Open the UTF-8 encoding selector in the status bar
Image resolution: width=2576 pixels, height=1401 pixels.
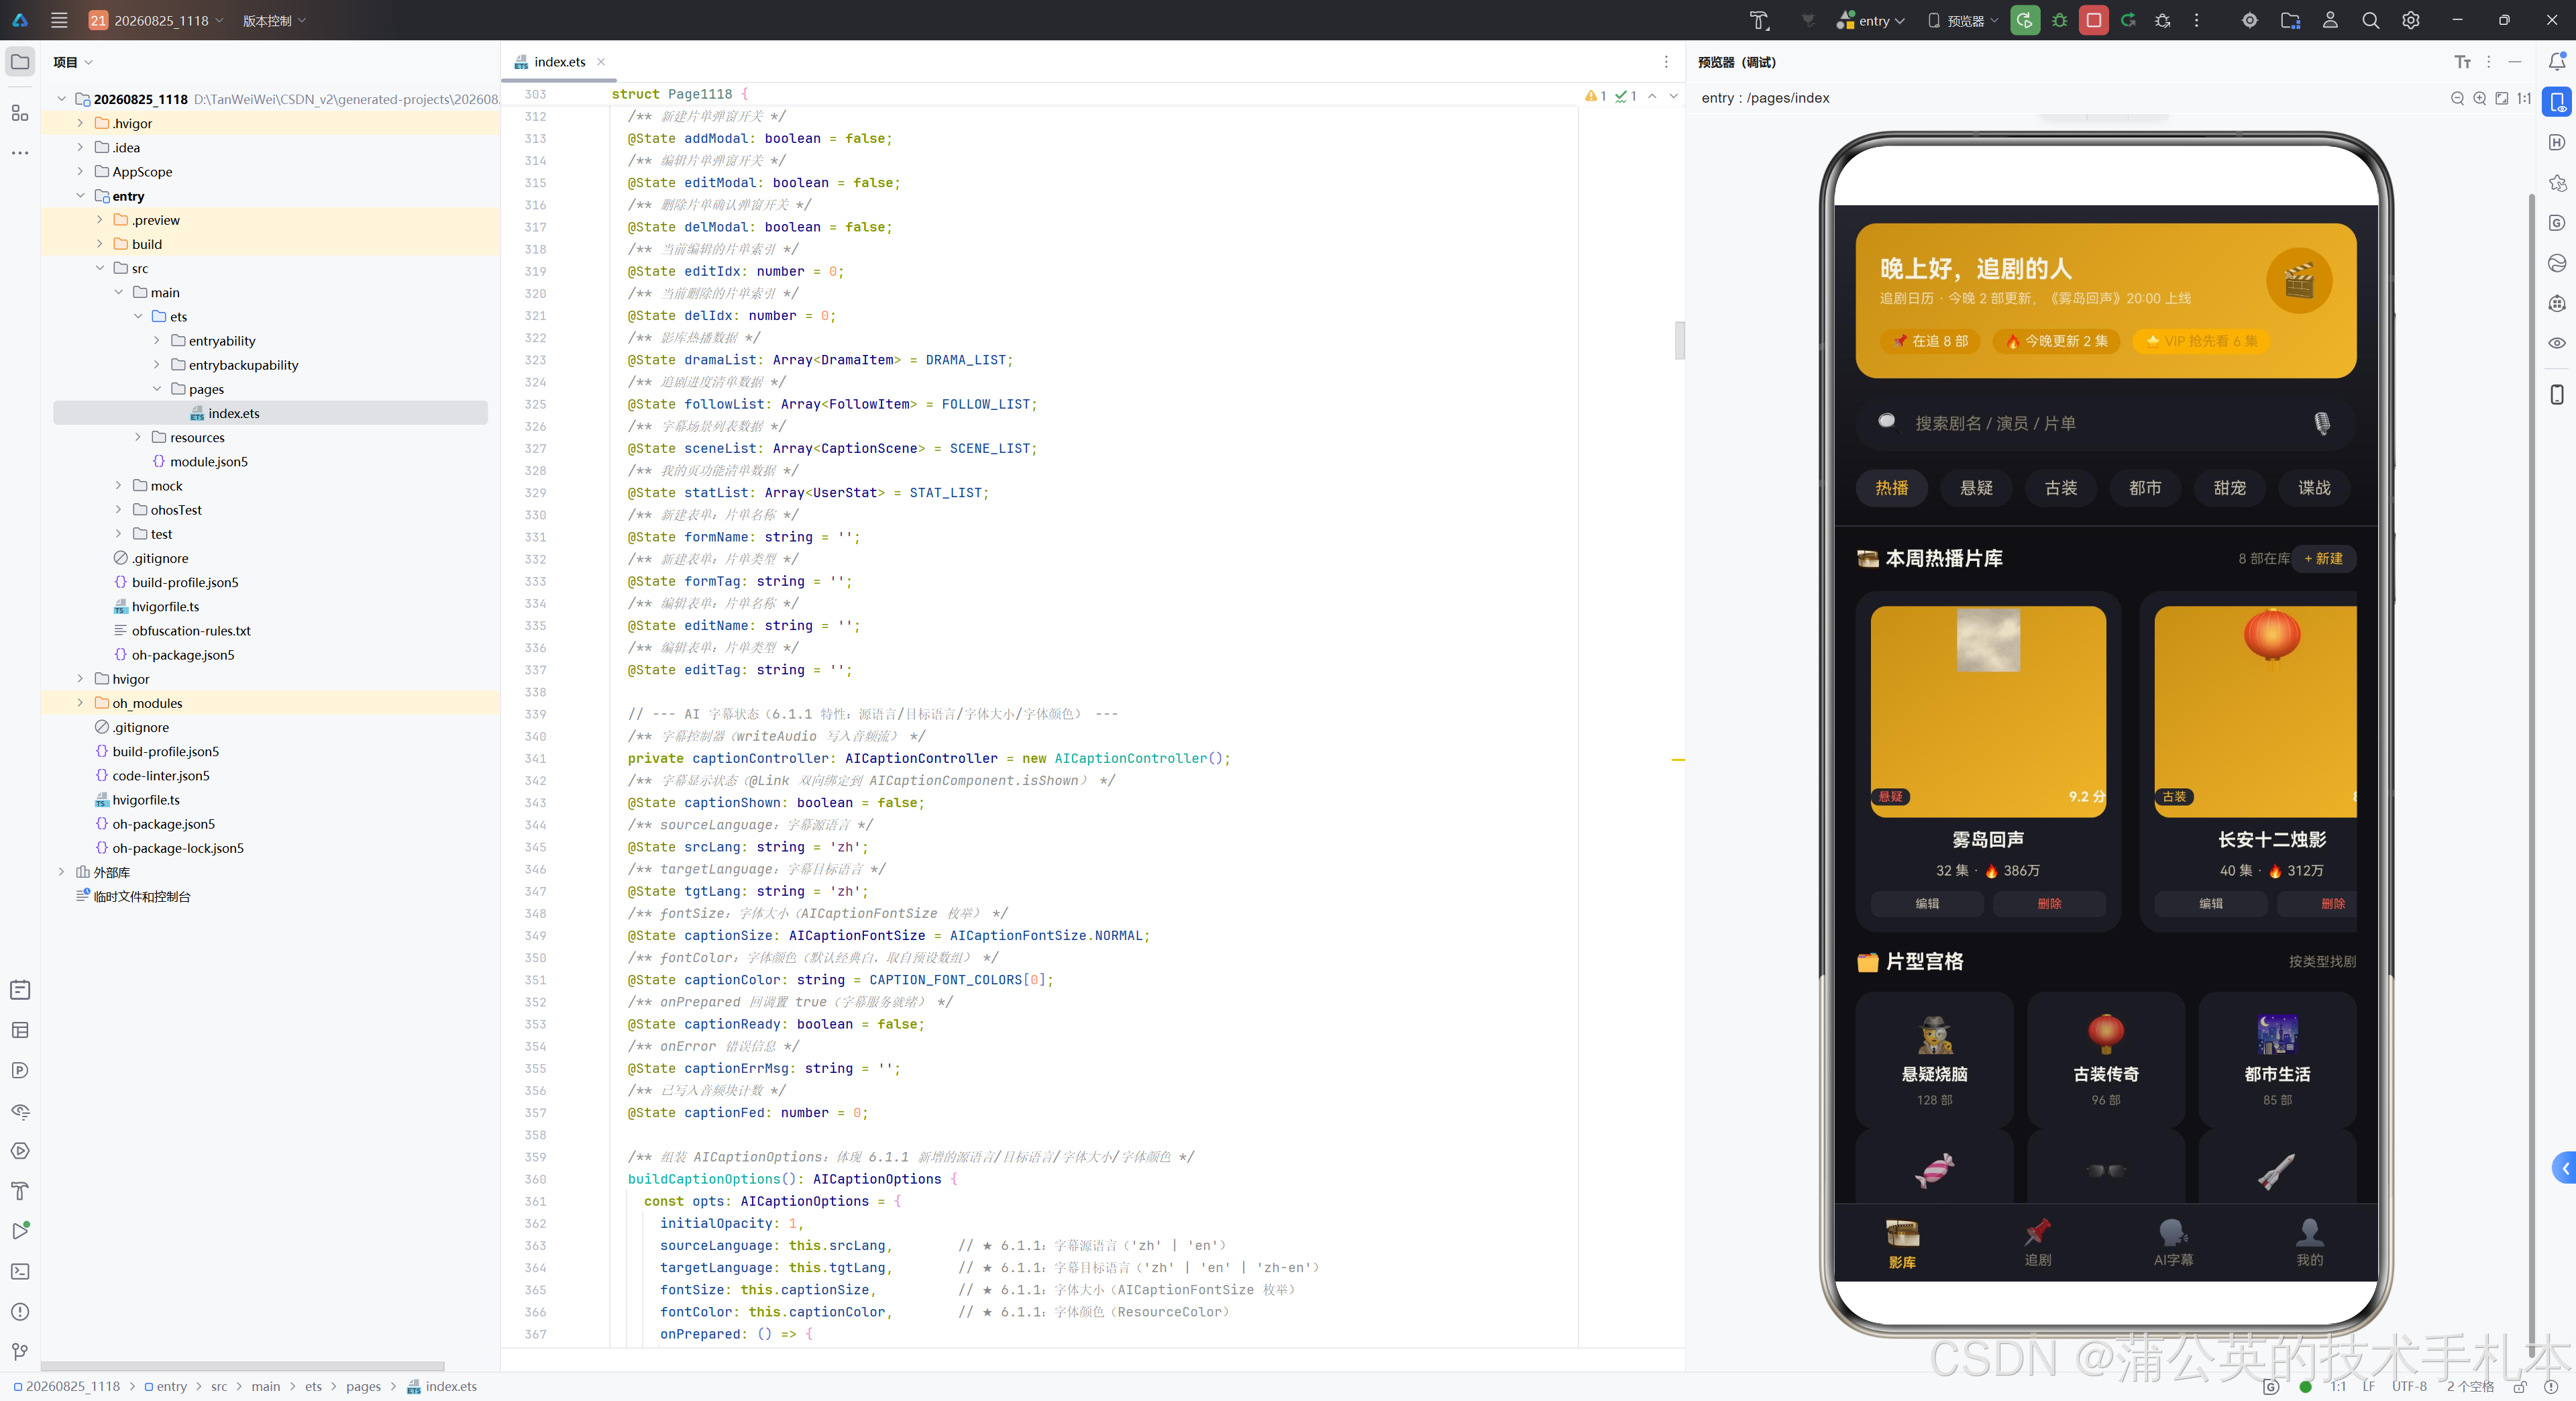(2409, 1387)
